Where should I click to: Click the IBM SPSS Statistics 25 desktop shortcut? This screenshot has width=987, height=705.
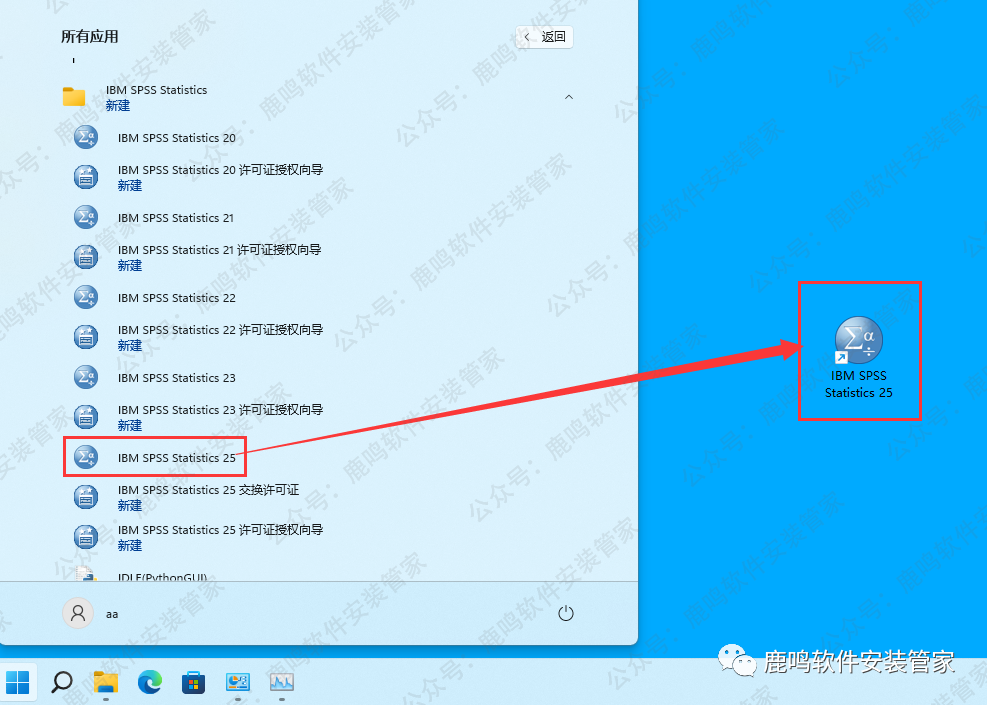click(858, 355)
